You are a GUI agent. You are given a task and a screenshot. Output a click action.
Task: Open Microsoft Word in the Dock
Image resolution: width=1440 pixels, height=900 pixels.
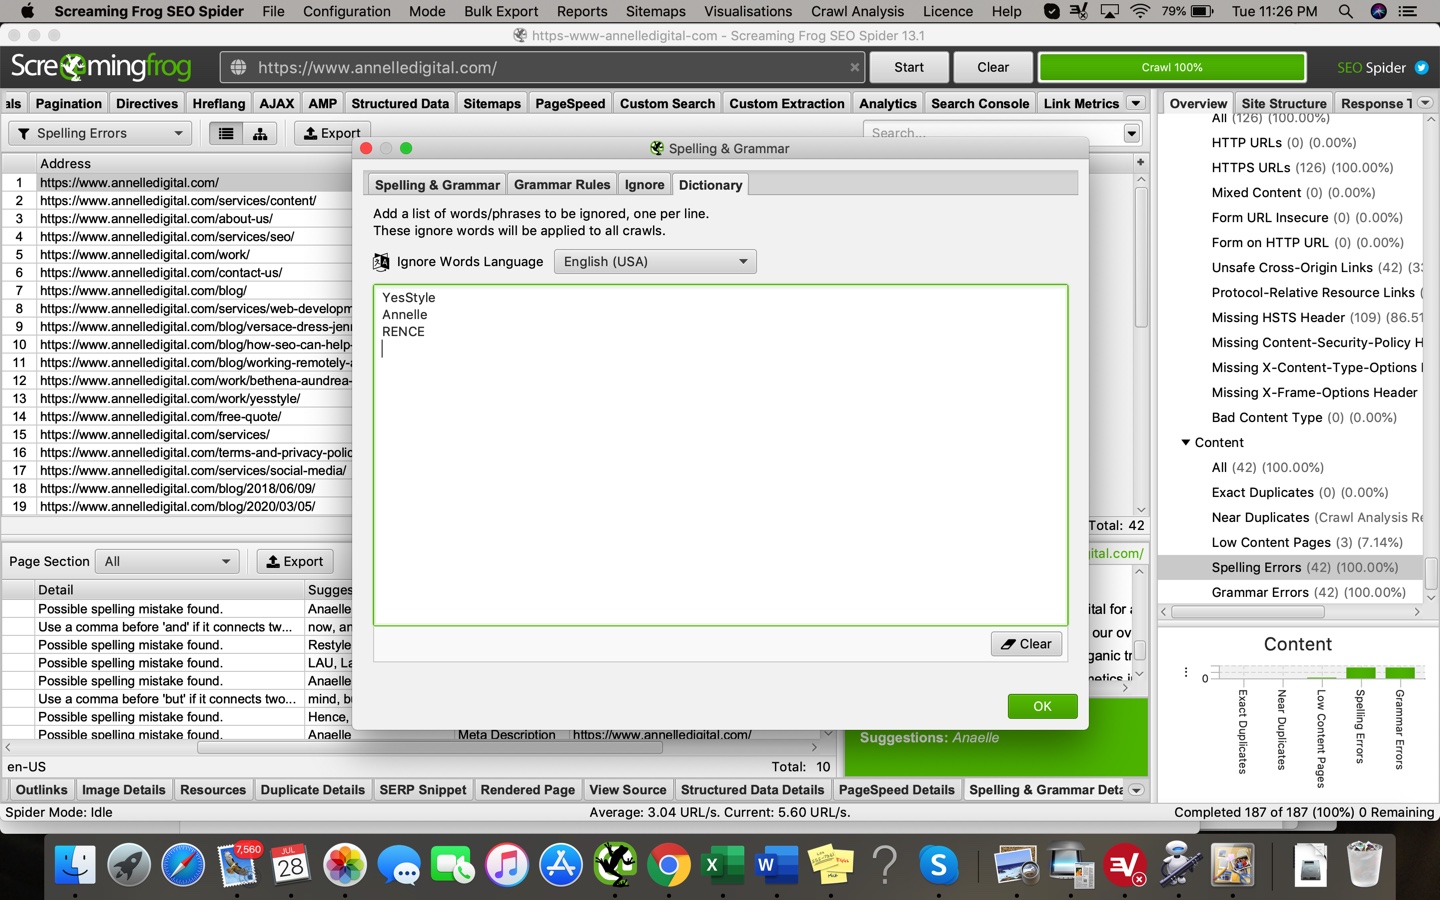(777, 865)
